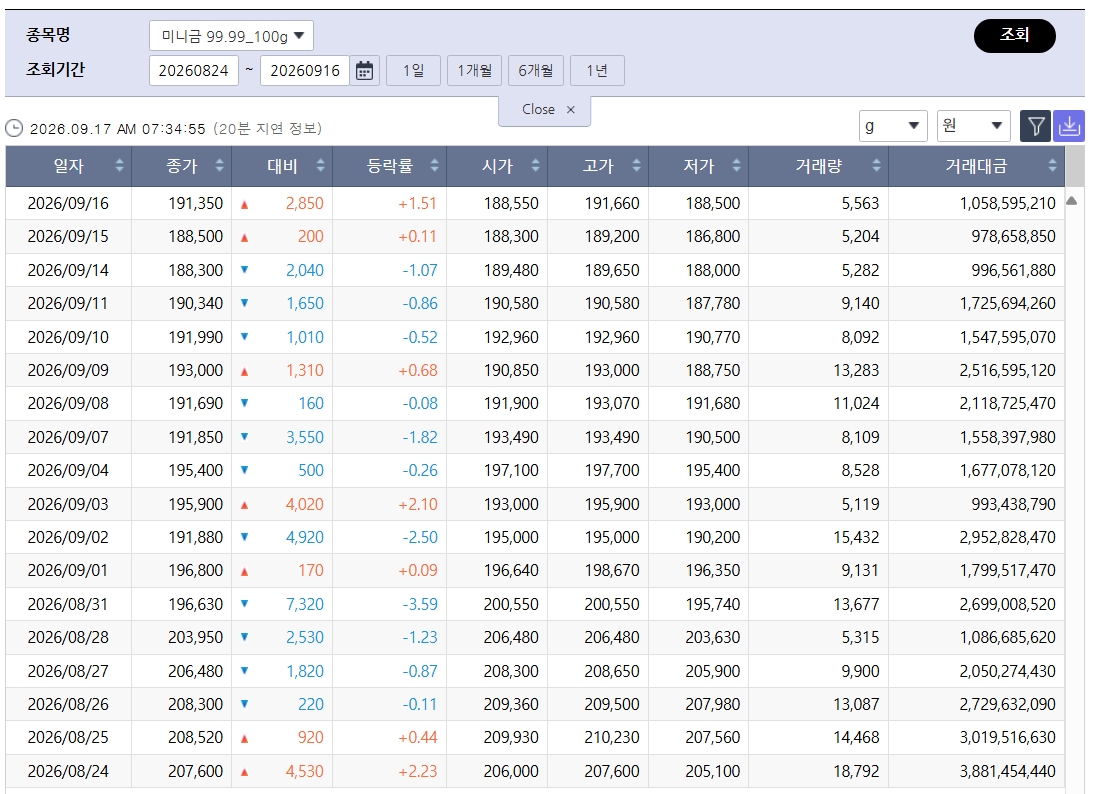Click the 2026/08/26 date cell
Screen dimensions: 1093x794
pos(68,704)
